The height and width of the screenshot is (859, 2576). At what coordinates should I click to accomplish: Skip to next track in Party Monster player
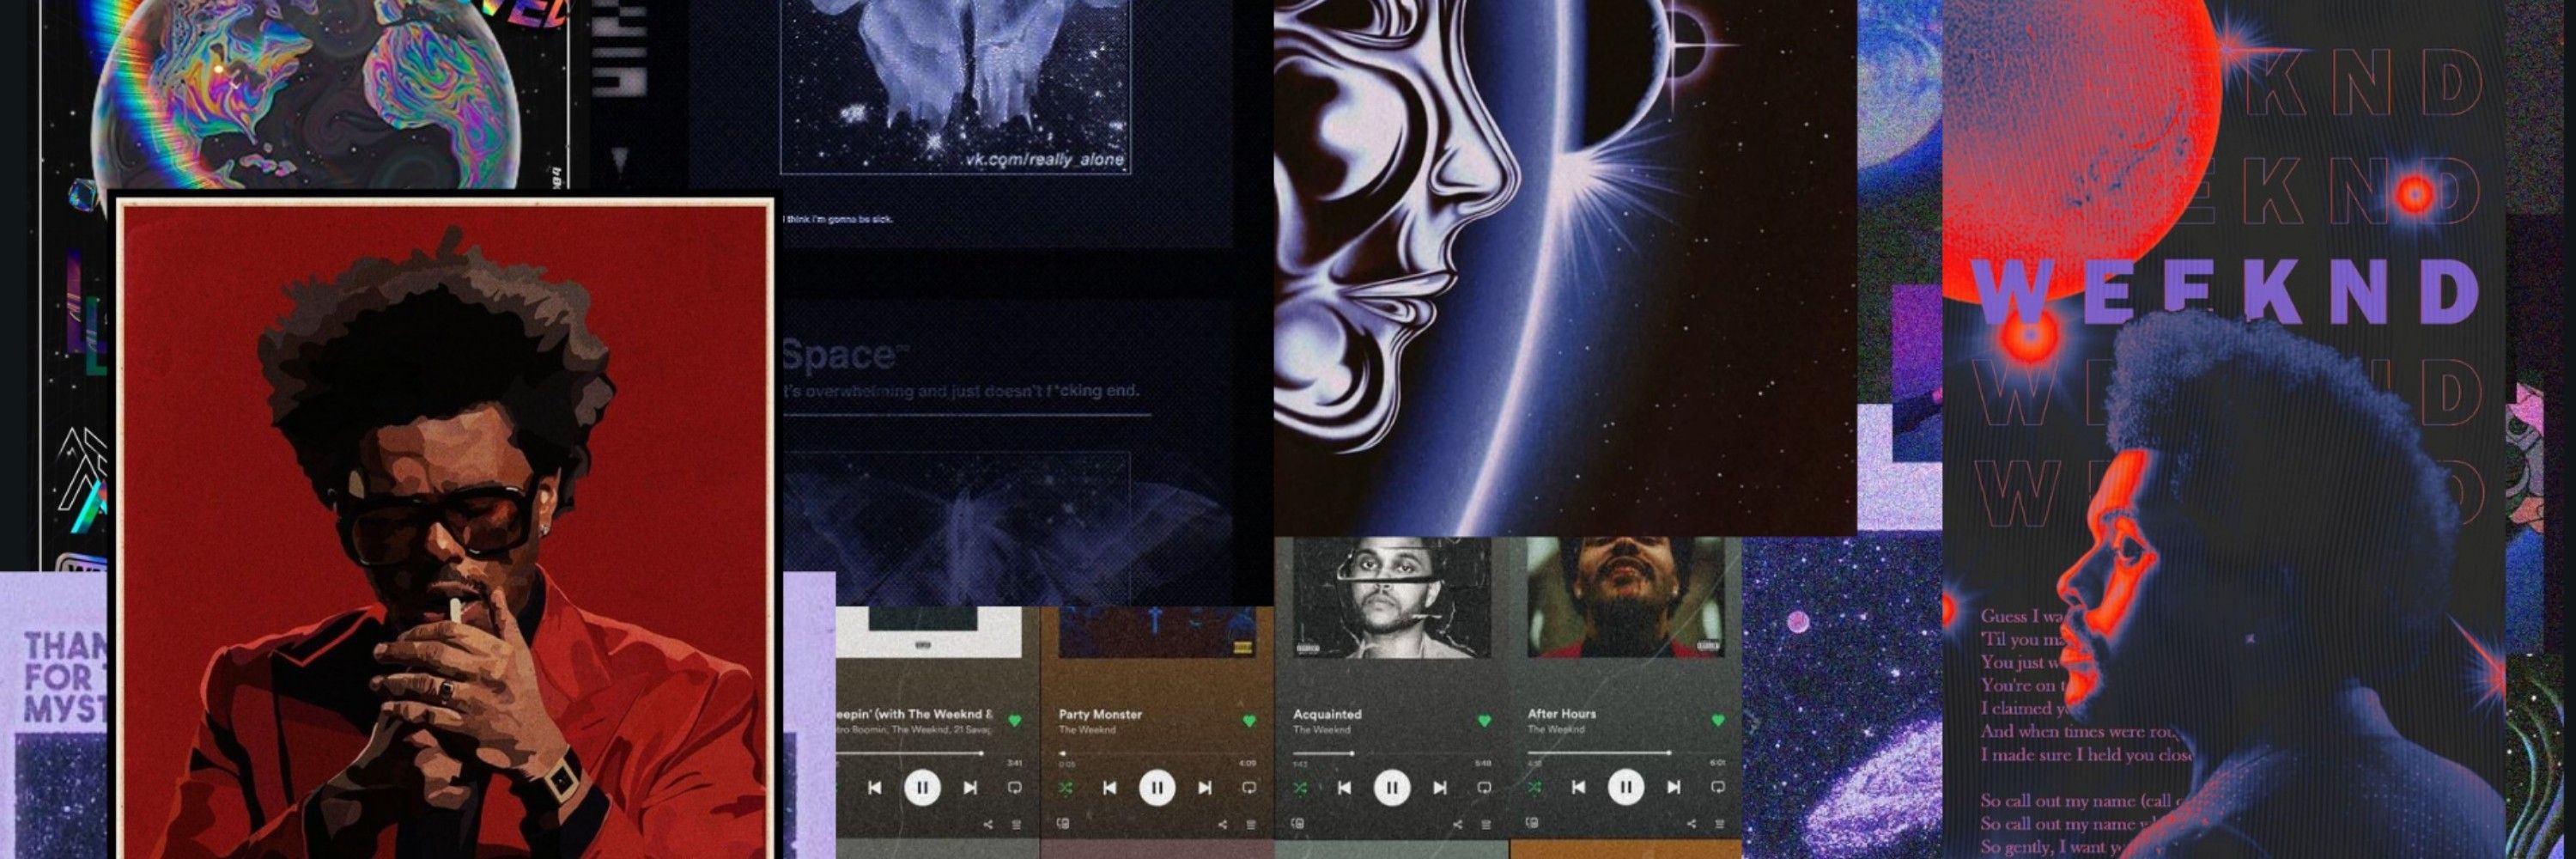pyautogui.click(x=1205, y=788)
